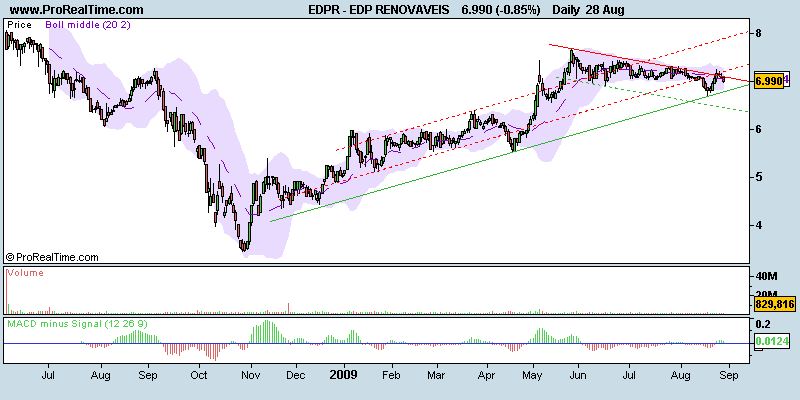Click the 5 price axis label

(x=759, y=178)
